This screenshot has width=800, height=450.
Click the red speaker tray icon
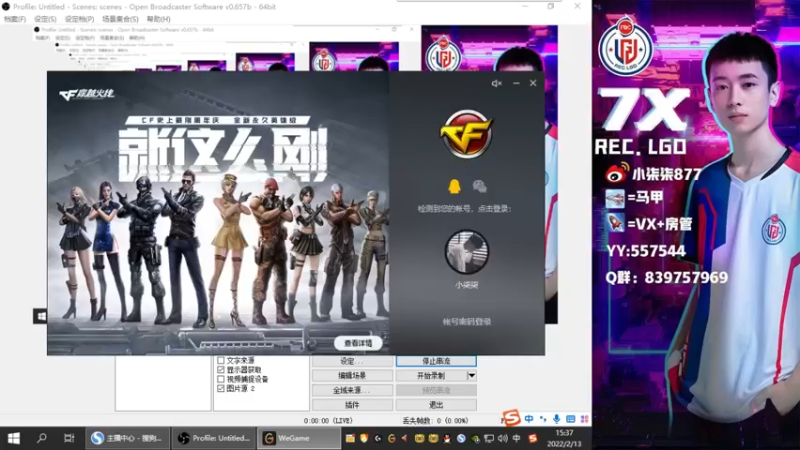coord(405,438)
